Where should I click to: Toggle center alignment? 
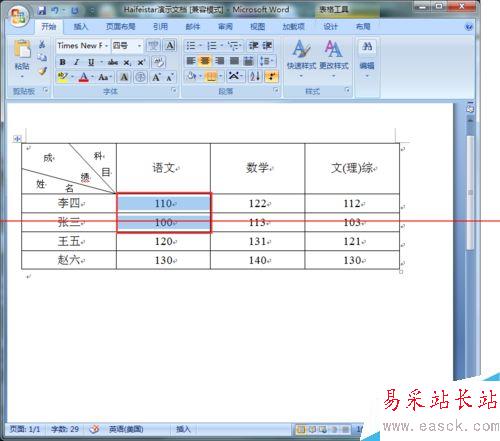pos(205,61)
